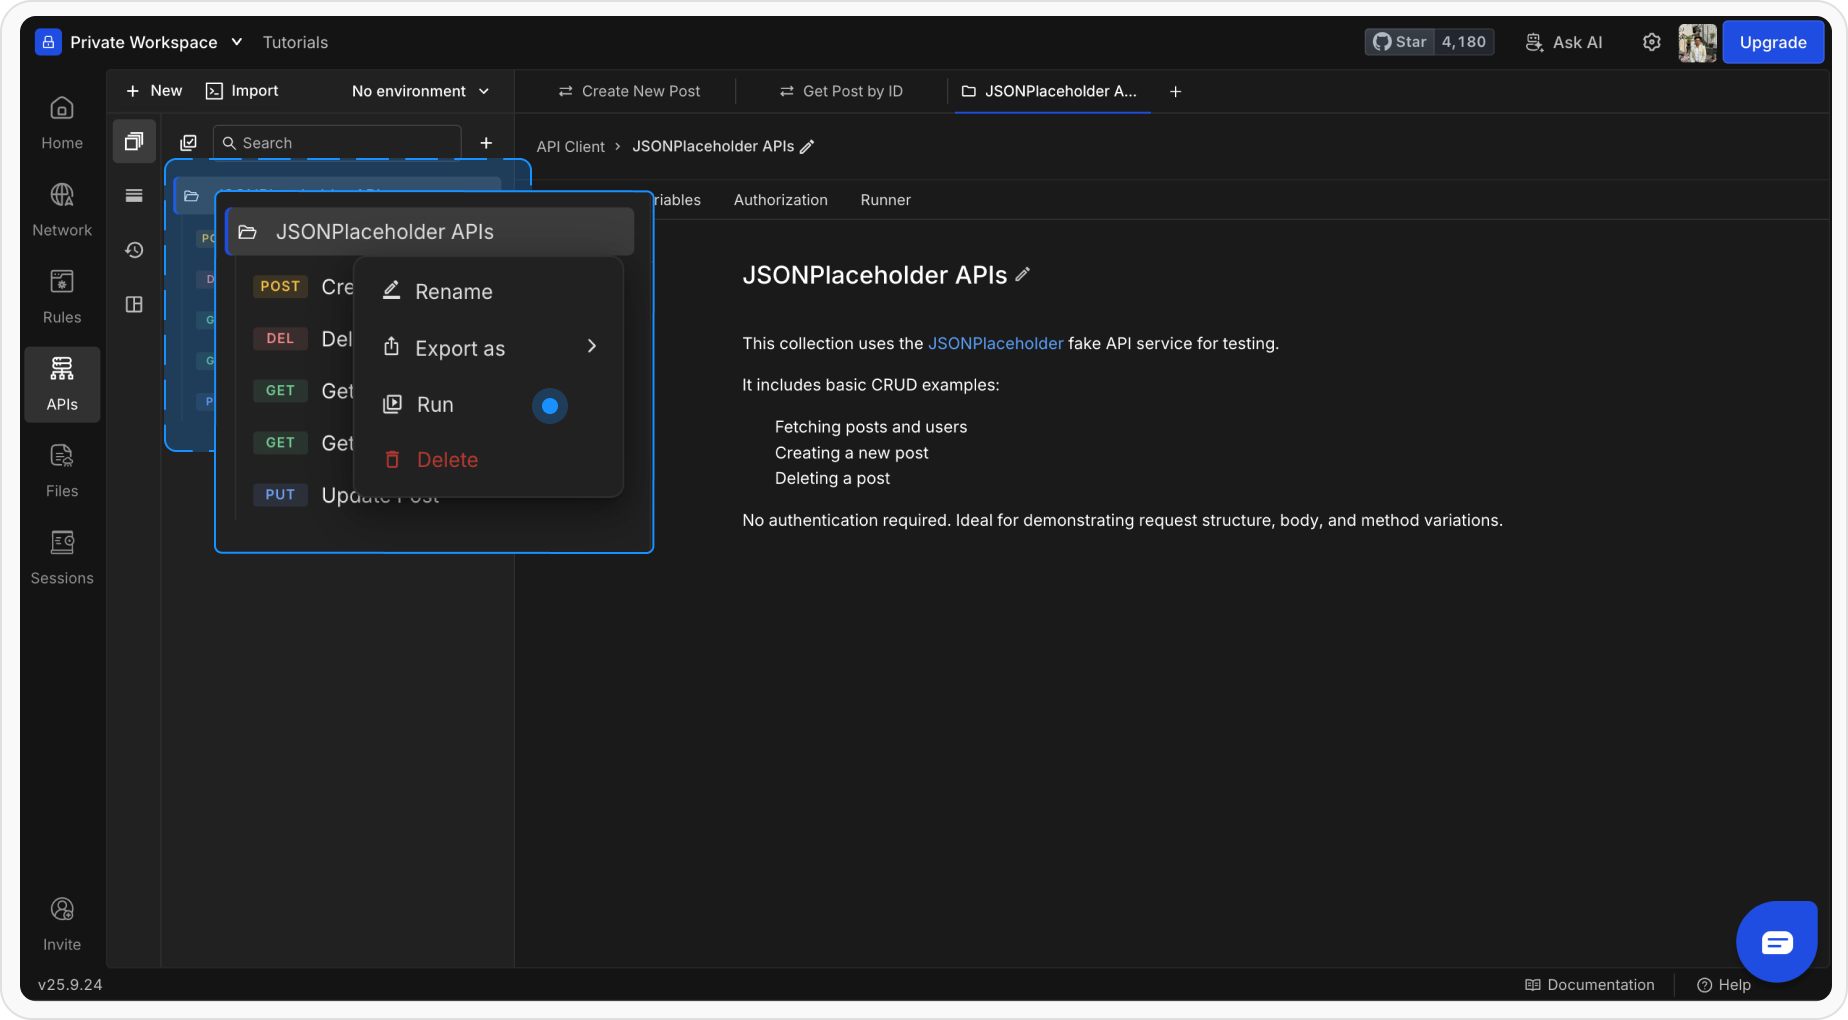
Task: Enable multi-select mode via checkbox icon
Action: pos(188,142)
